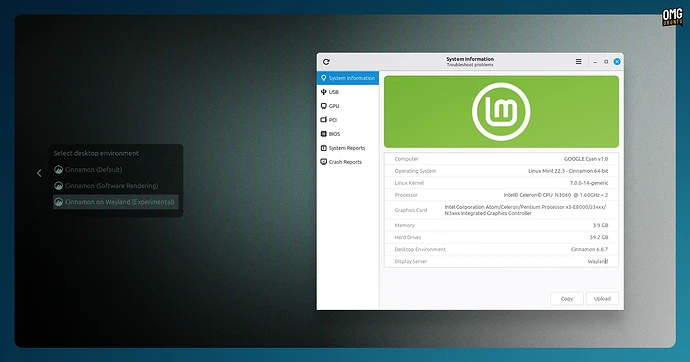Maximize the System Information window
Screen dimensions: 690x362
point(606,62)
